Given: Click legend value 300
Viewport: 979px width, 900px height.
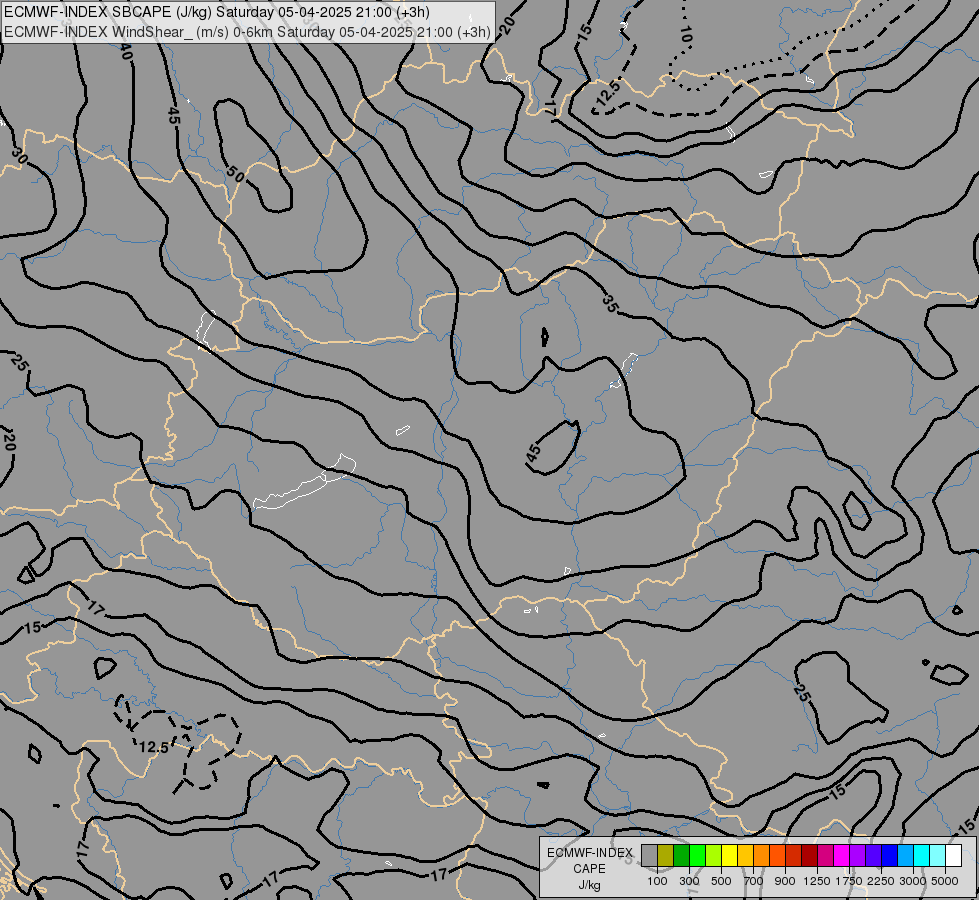Looking at the screenshot, I should tap(689, 881).
